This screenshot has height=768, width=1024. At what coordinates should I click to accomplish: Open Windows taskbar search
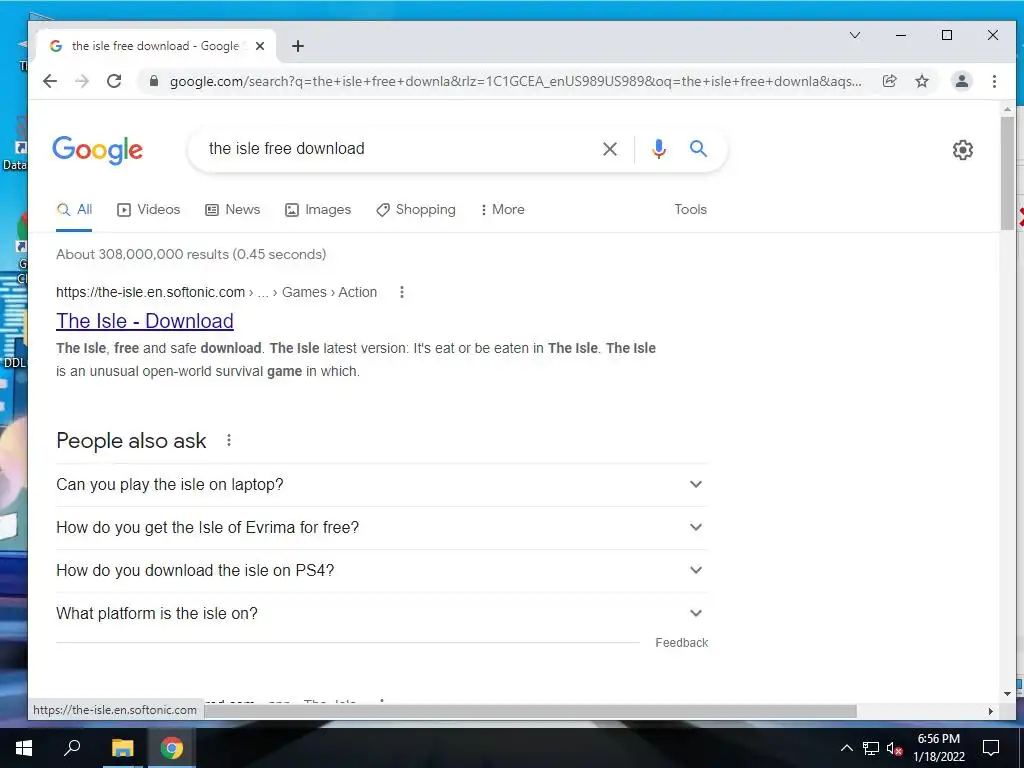[x=72, y=748]
